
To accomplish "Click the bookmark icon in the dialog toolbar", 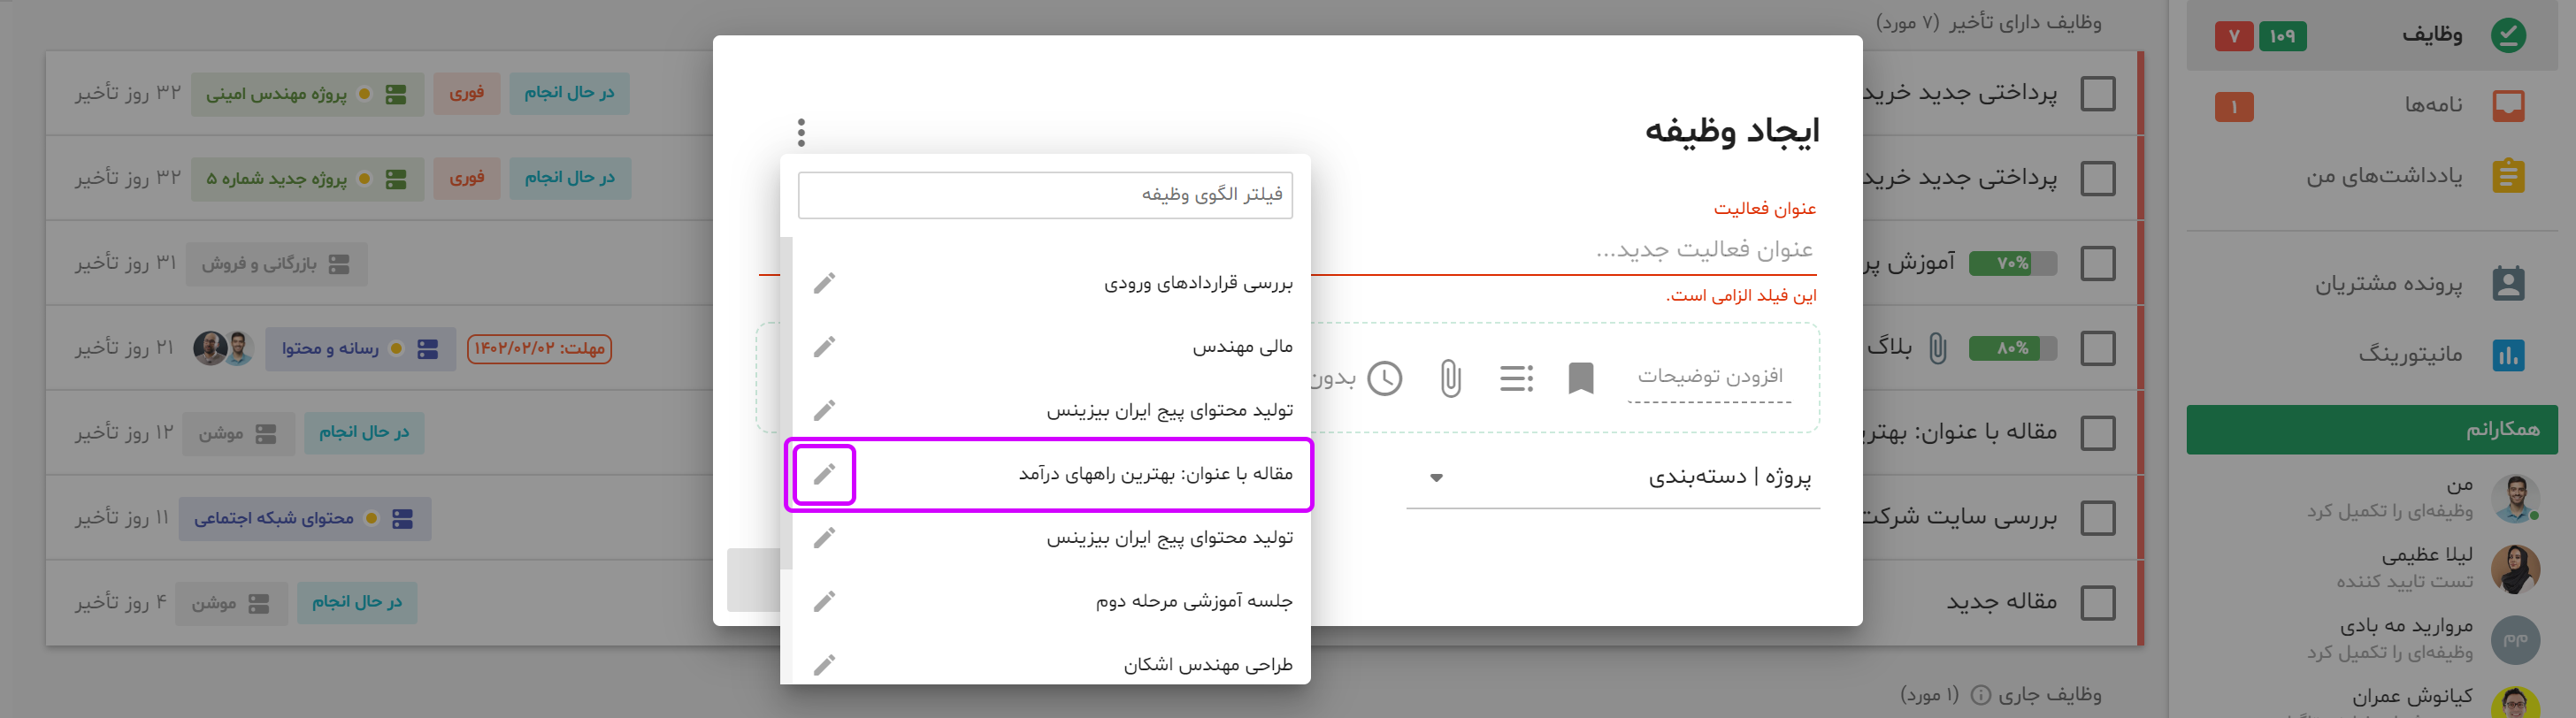I will pyautogui.click(x=1581, y=378).
